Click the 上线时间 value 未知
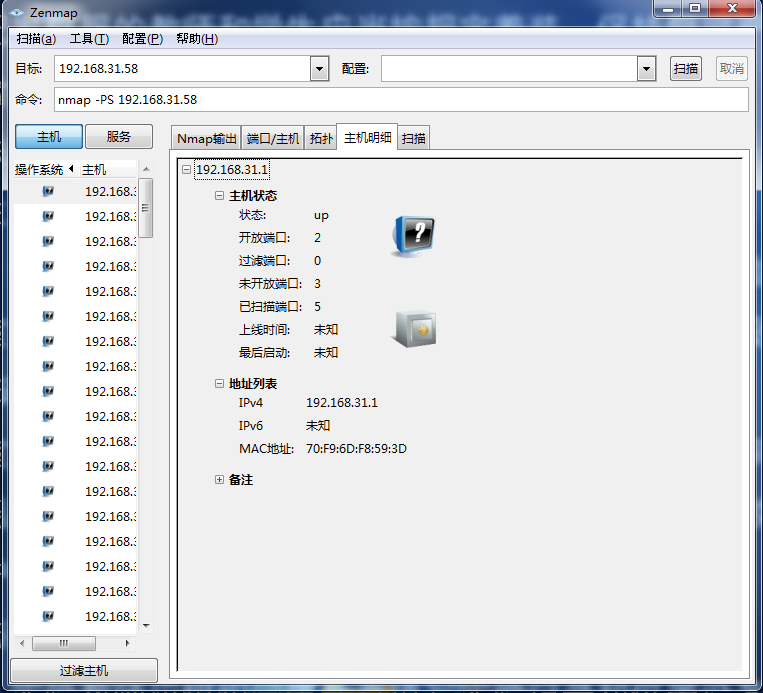Image resolution: width=763 pixels, height=693 pixels. pyautogui.click(x=326, y=329)
